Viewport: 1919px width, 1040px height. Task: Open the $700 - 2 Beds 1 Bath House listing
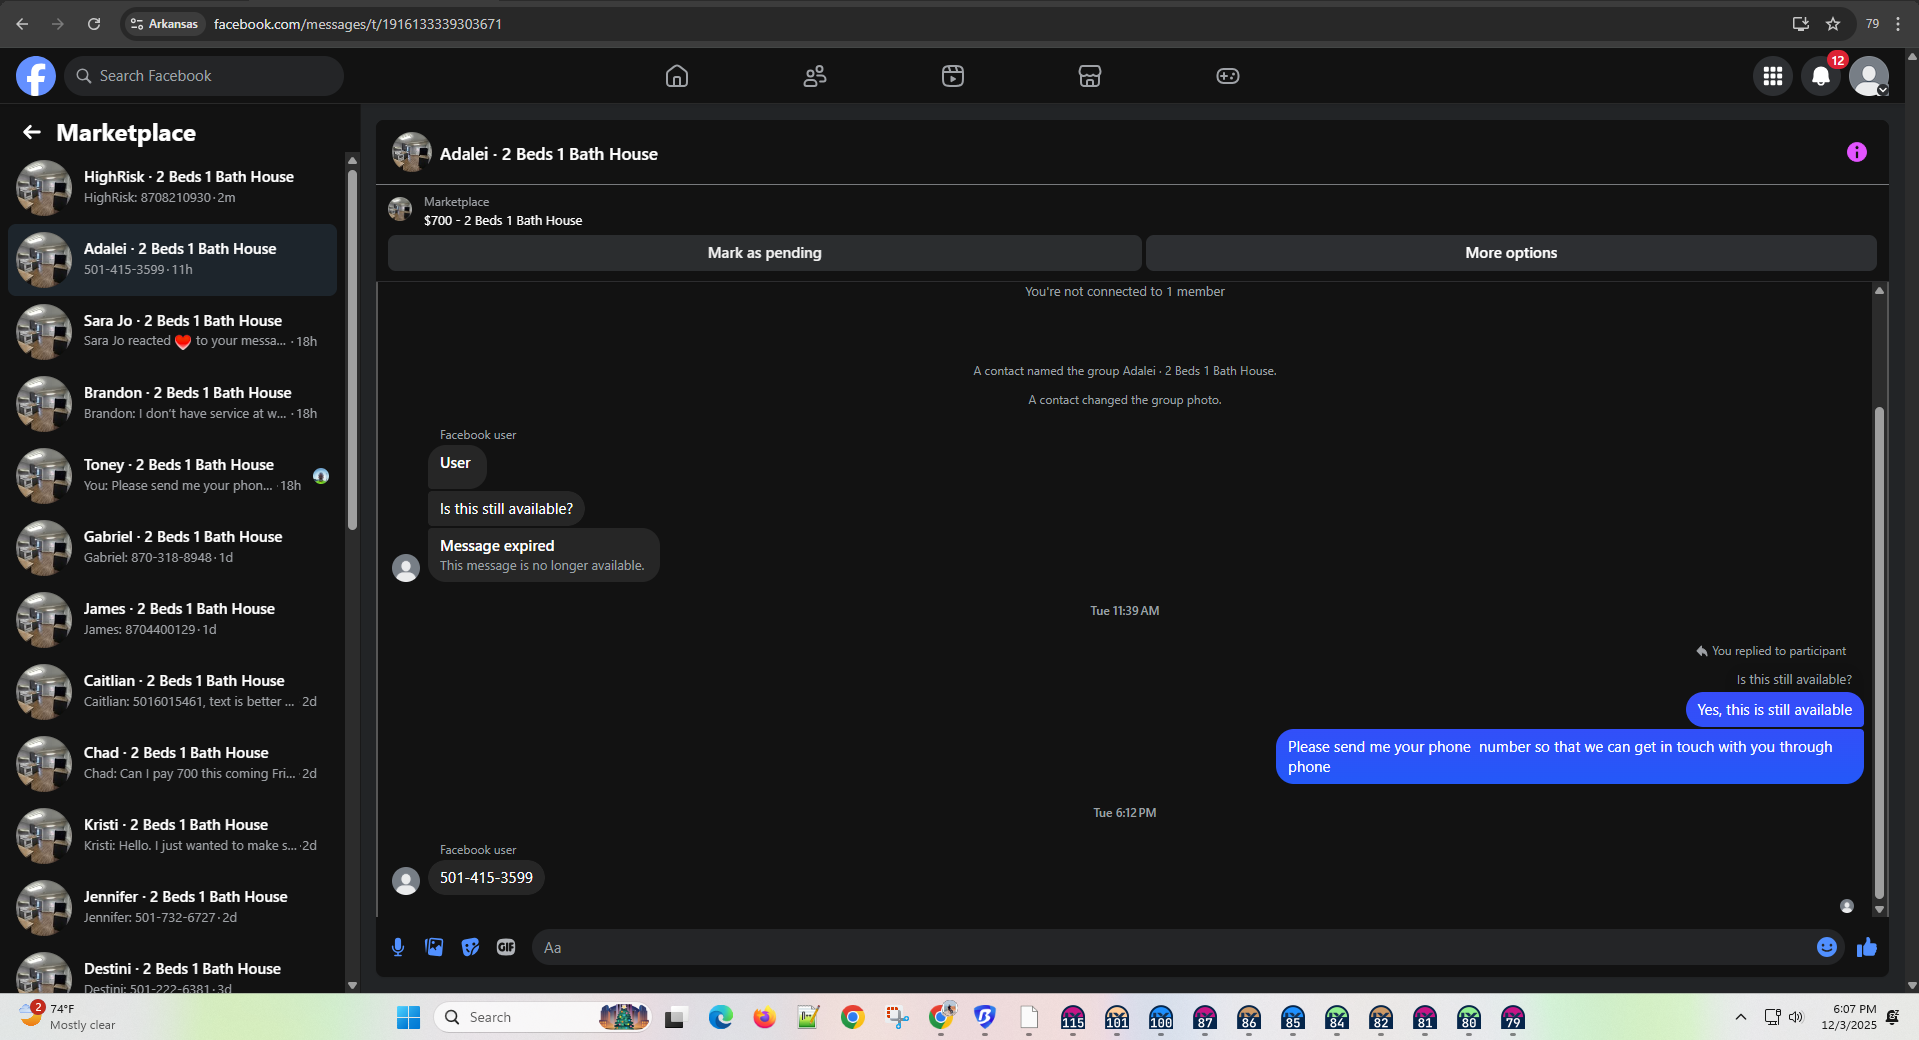[503, 221]
